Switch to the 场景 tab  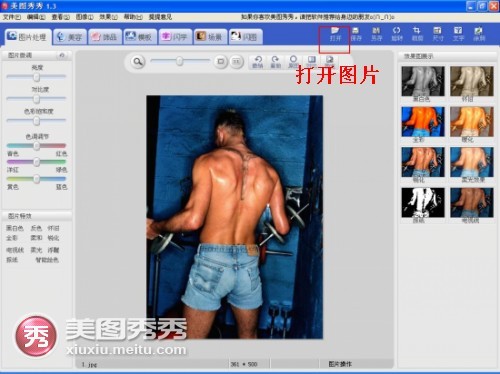210,37
